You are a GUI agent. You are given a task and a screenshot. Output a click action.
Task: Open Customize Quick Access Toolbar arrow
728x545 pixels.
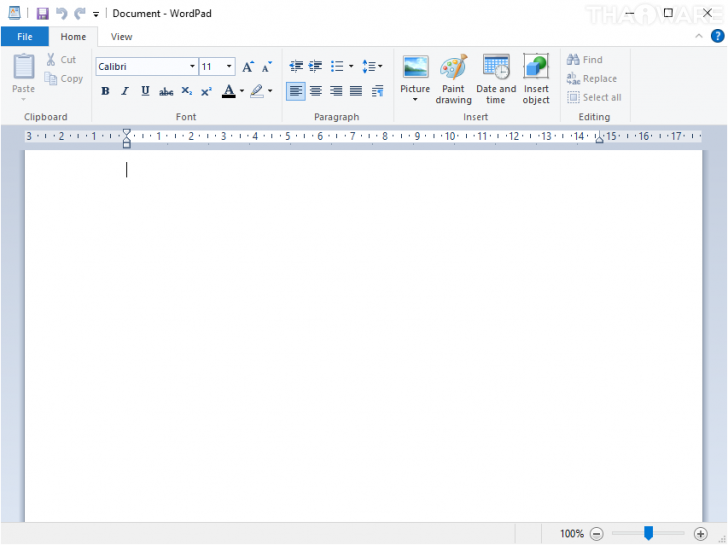point(96,14)
